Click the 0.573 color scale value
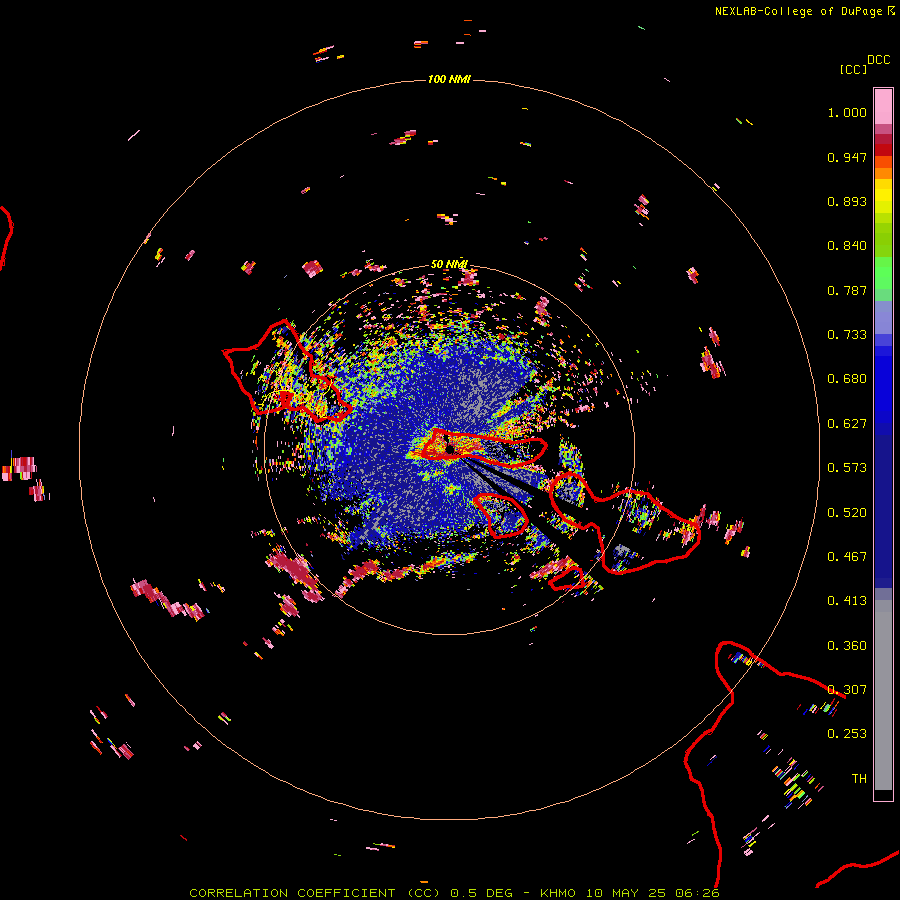Screen dimensions: 900x900 [x=847, y=468]
